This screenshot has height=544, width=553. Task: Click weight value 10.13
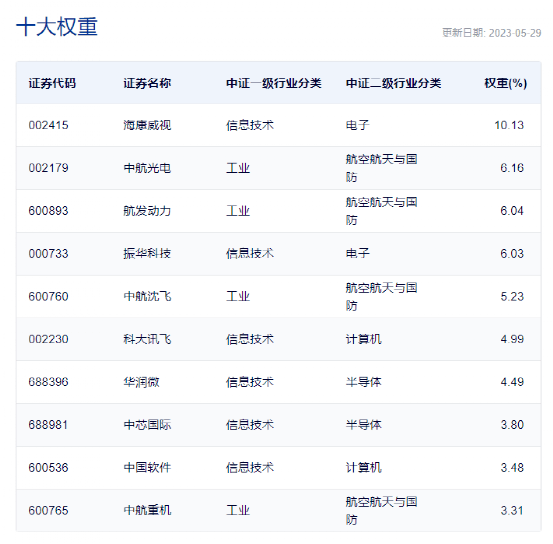pyautogui.click(x=509, y=125)
